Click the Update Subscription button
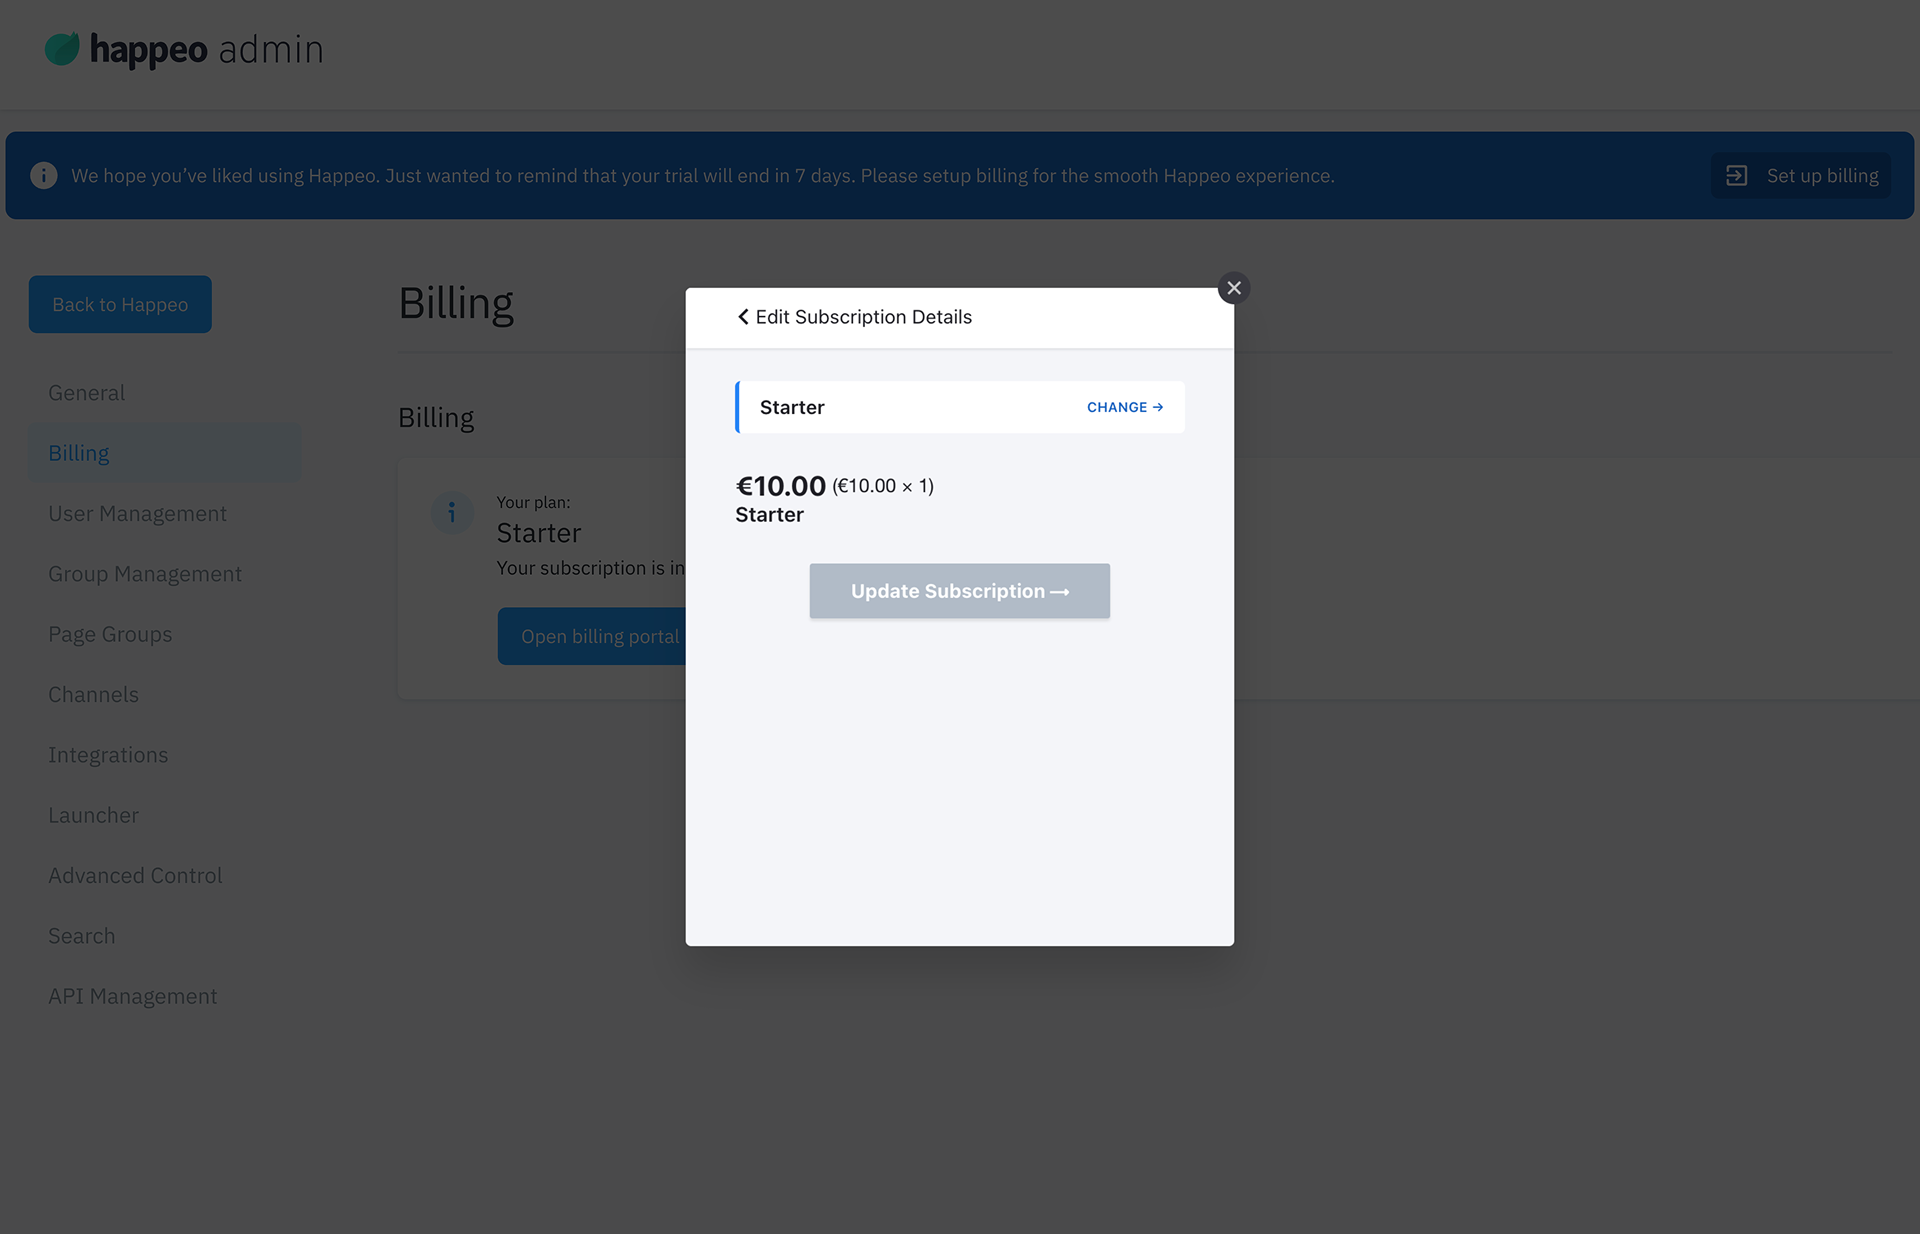This screenshot has width=1920, height=1234. [958, 591]
